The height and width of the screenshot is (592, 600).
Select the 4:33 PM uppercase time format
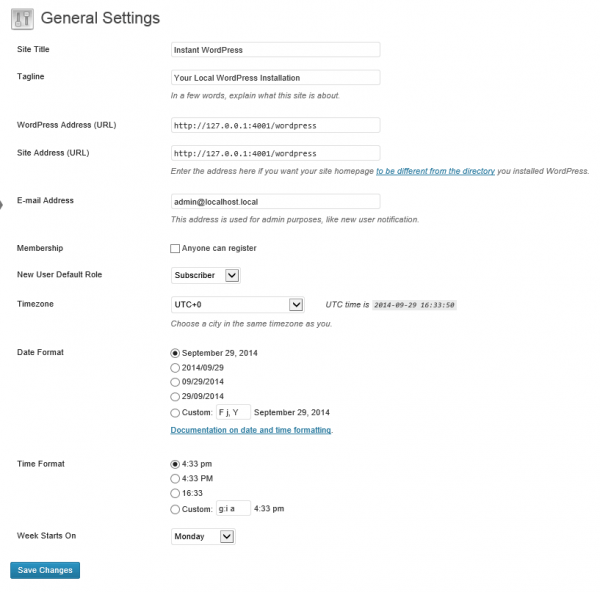(x=175, y=478)
